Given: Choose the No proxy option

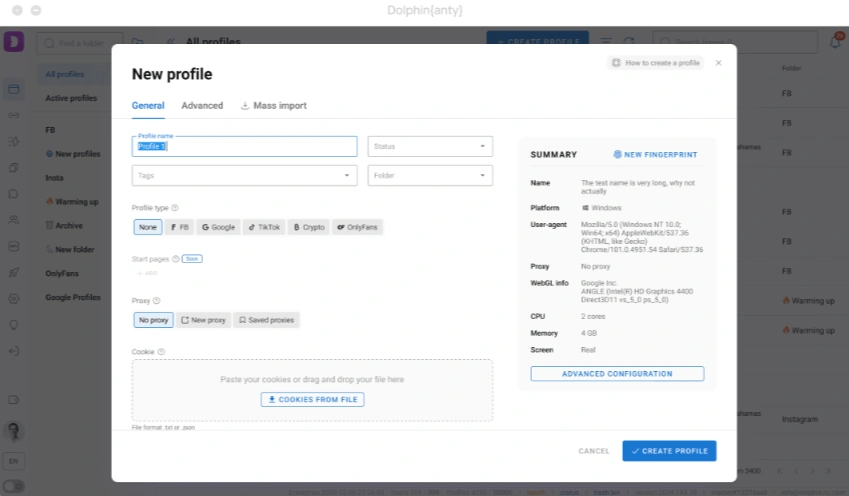Looking at the screenshot, I should [x=154, y=320].
